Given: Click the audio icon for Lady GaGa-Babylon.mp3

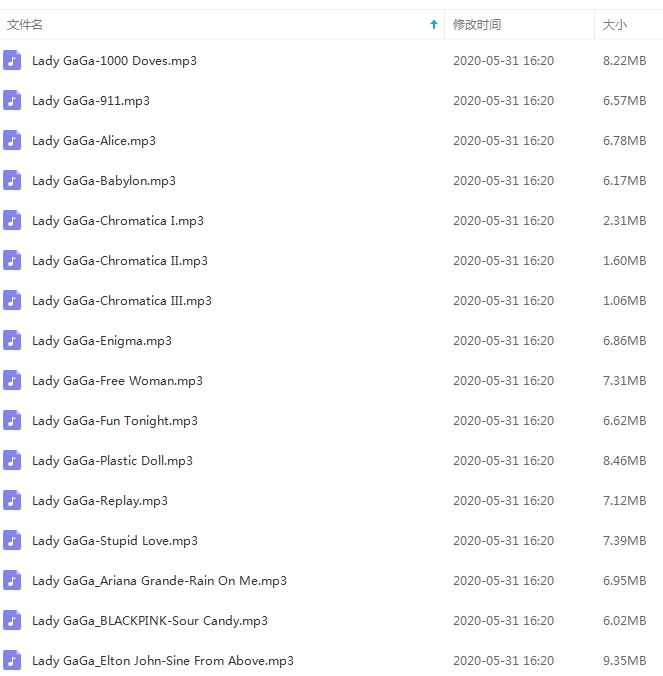Looking at the screenshot, I should coord(12,181).
